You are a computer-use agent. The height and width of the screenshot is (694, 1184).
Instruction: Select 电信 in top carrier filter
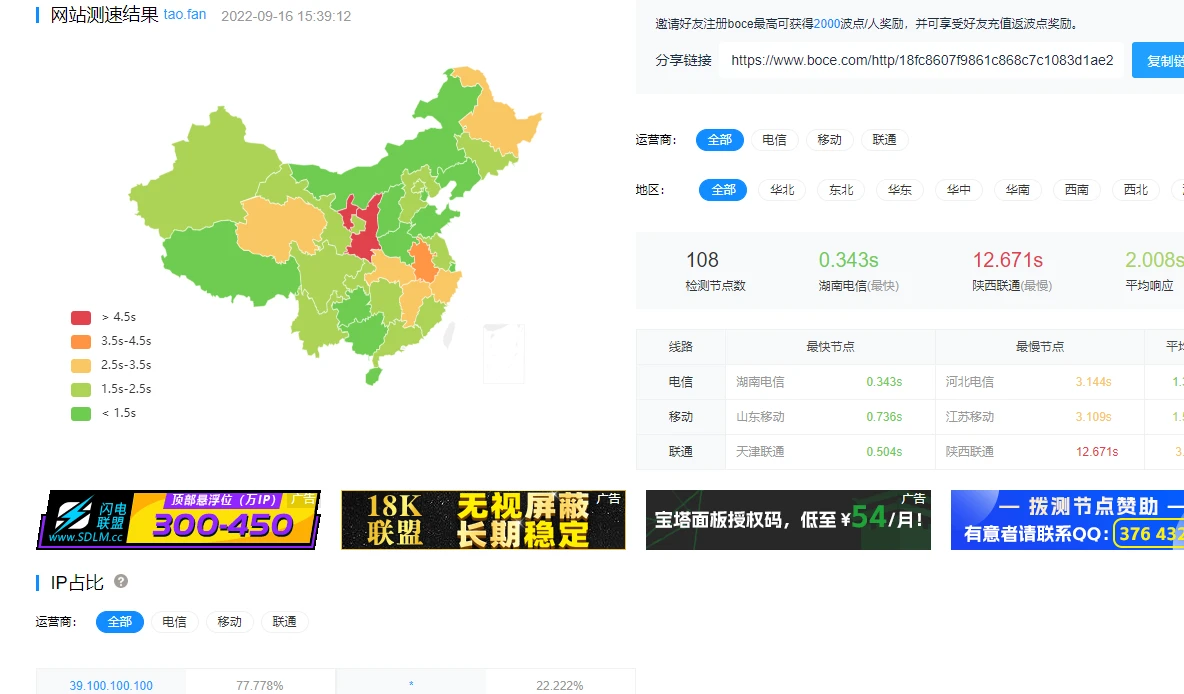coord(774,140)
